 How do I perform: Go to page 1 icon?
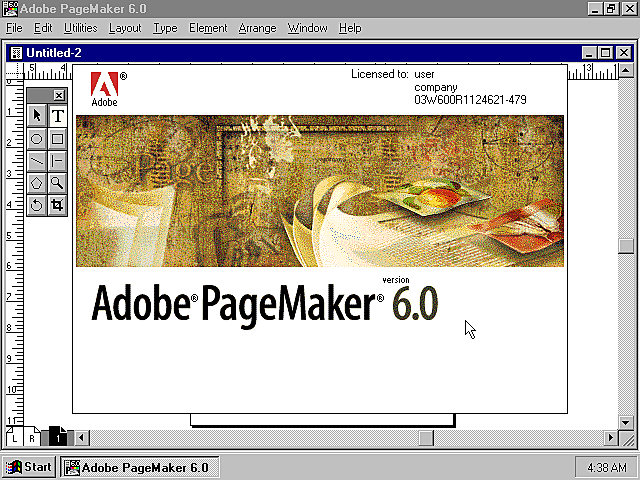tap(58, 437)
